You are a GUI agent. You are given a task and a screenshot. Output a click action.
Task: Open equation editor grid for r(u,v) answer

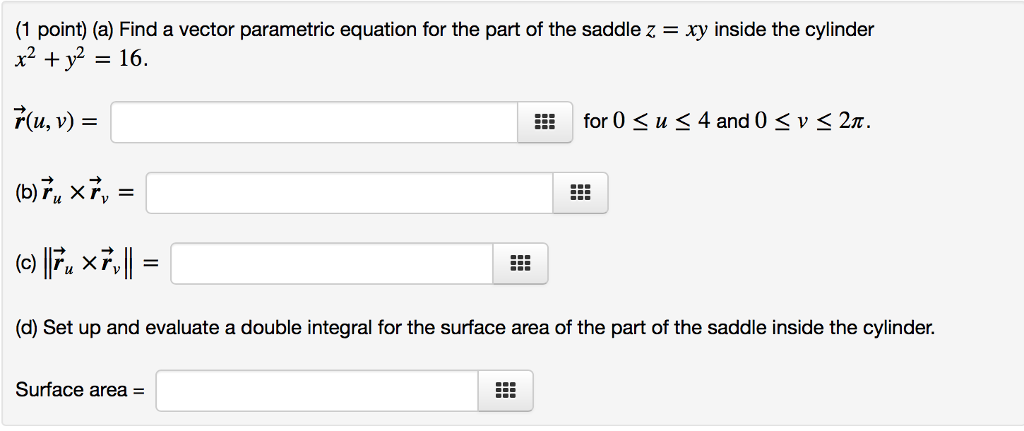coord(545,122)
